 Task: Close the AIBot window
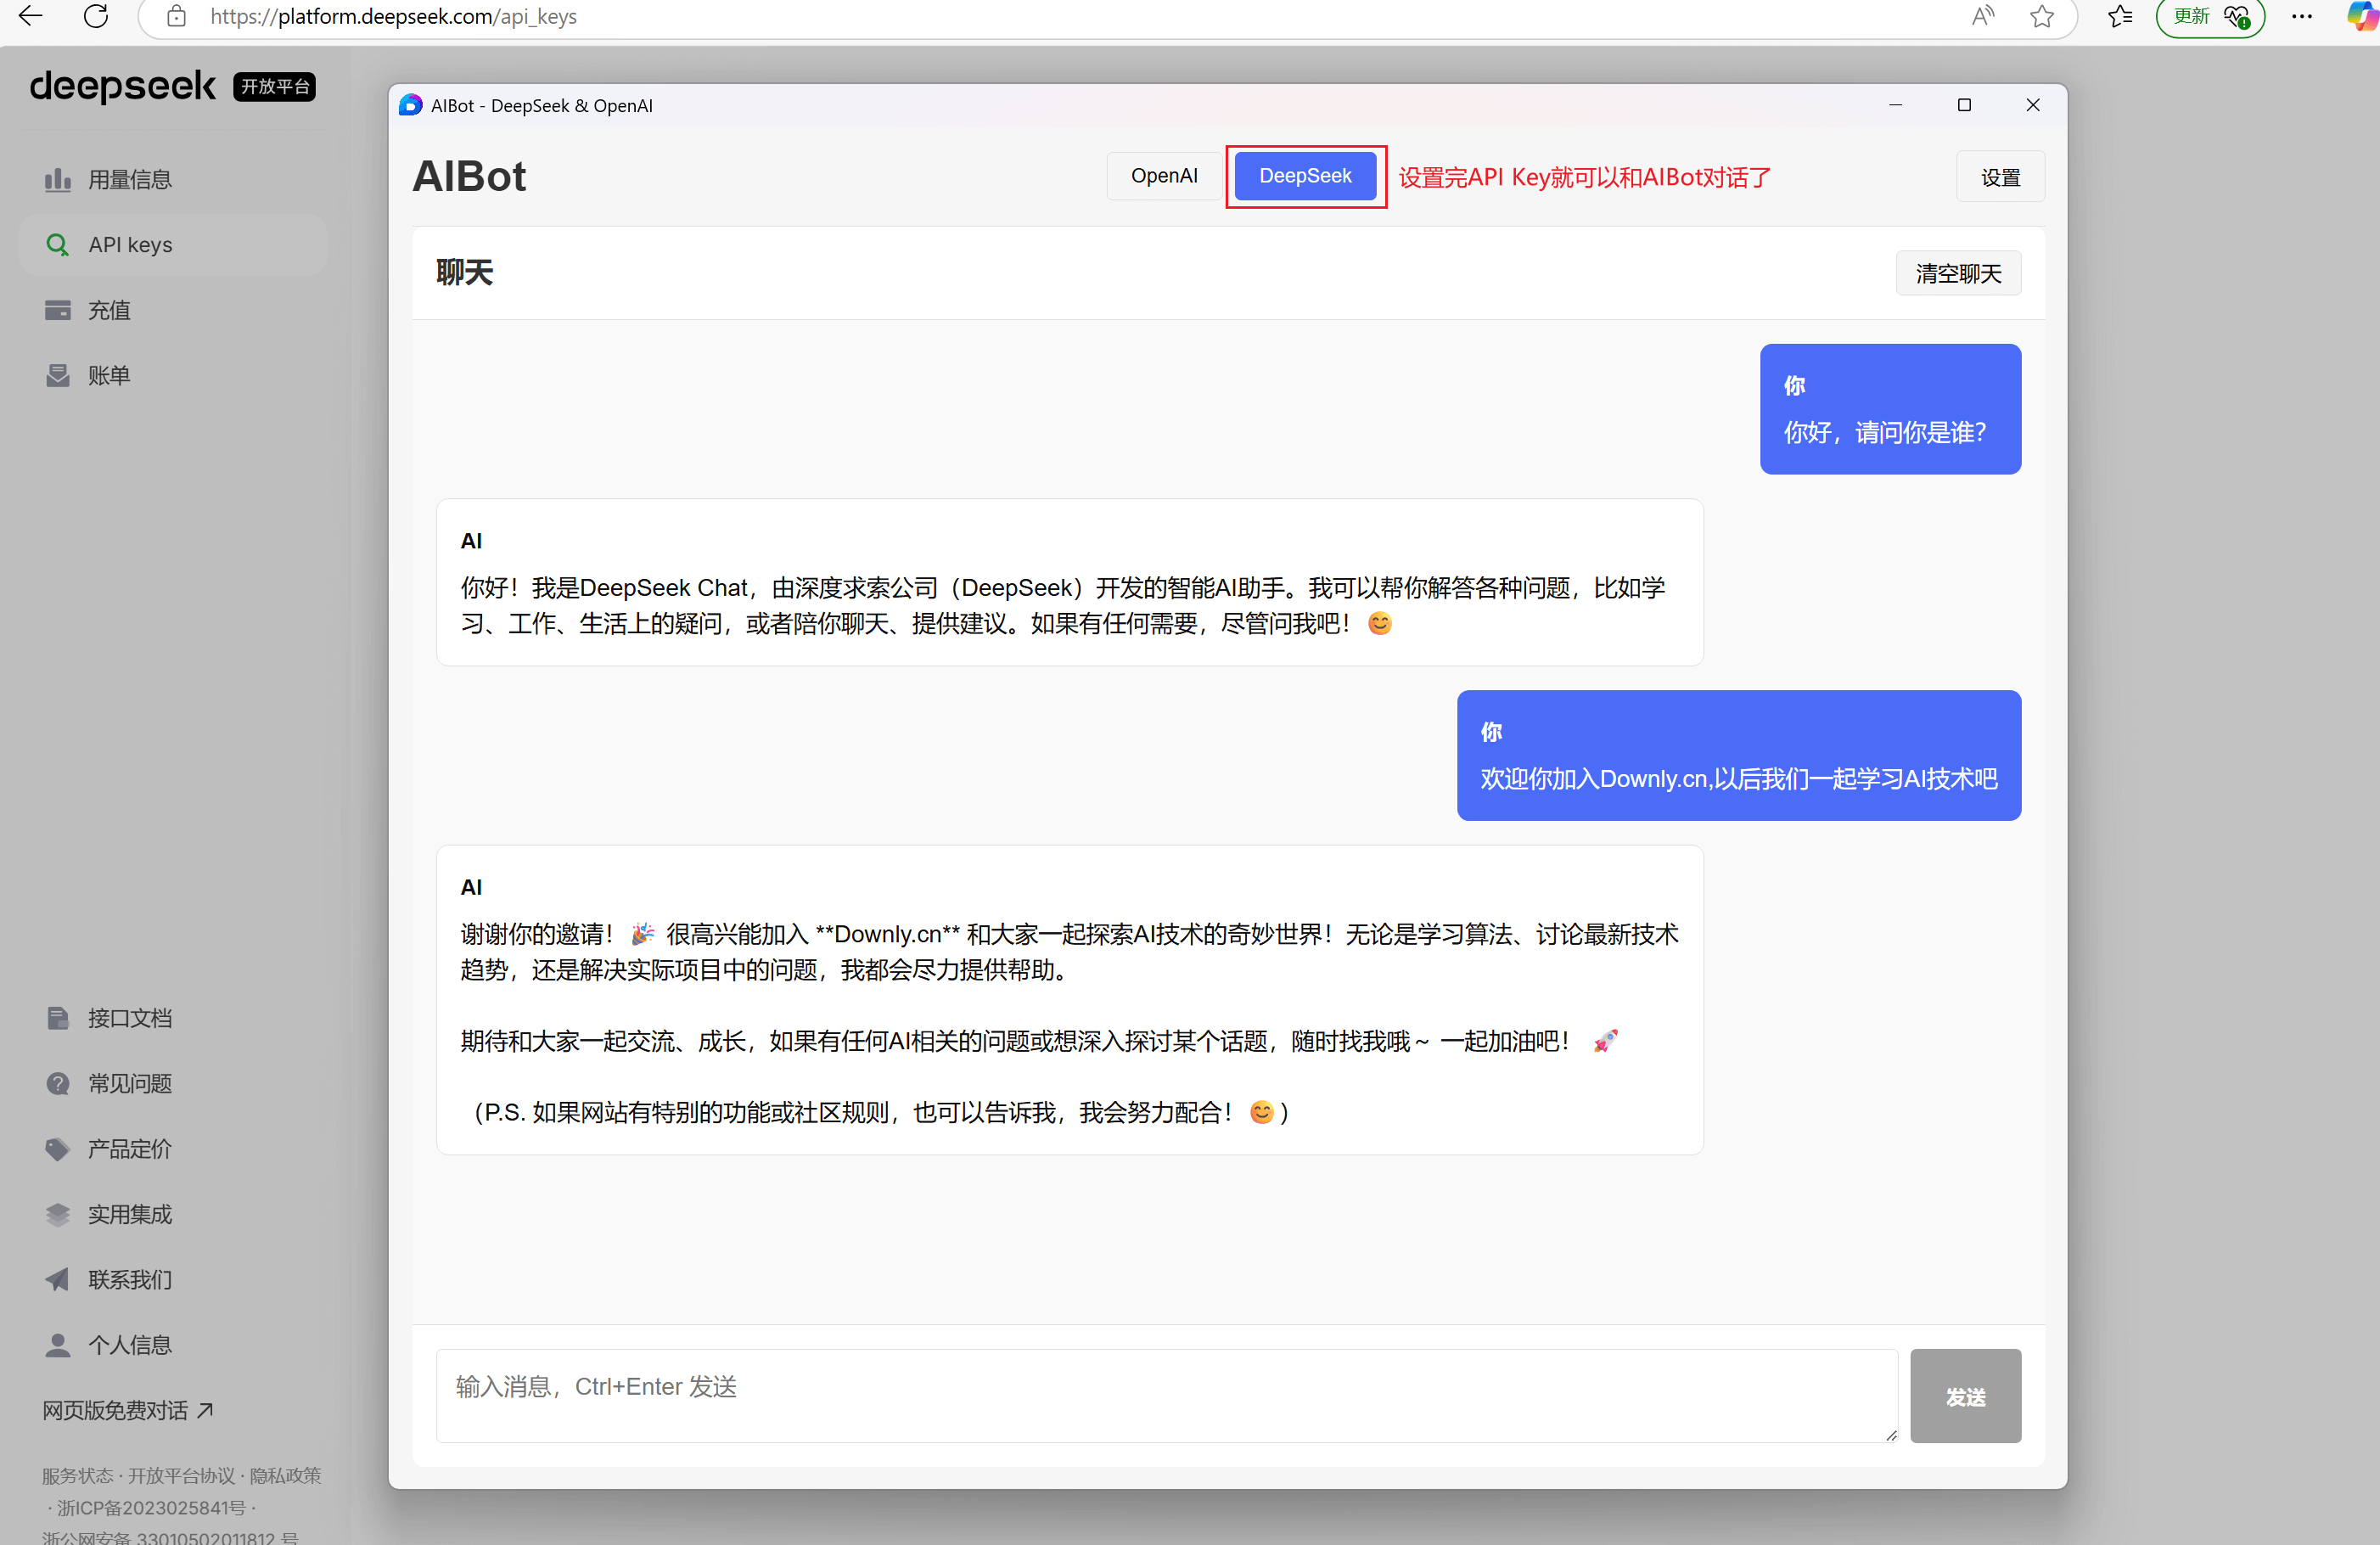click(x=2033, y=105)
